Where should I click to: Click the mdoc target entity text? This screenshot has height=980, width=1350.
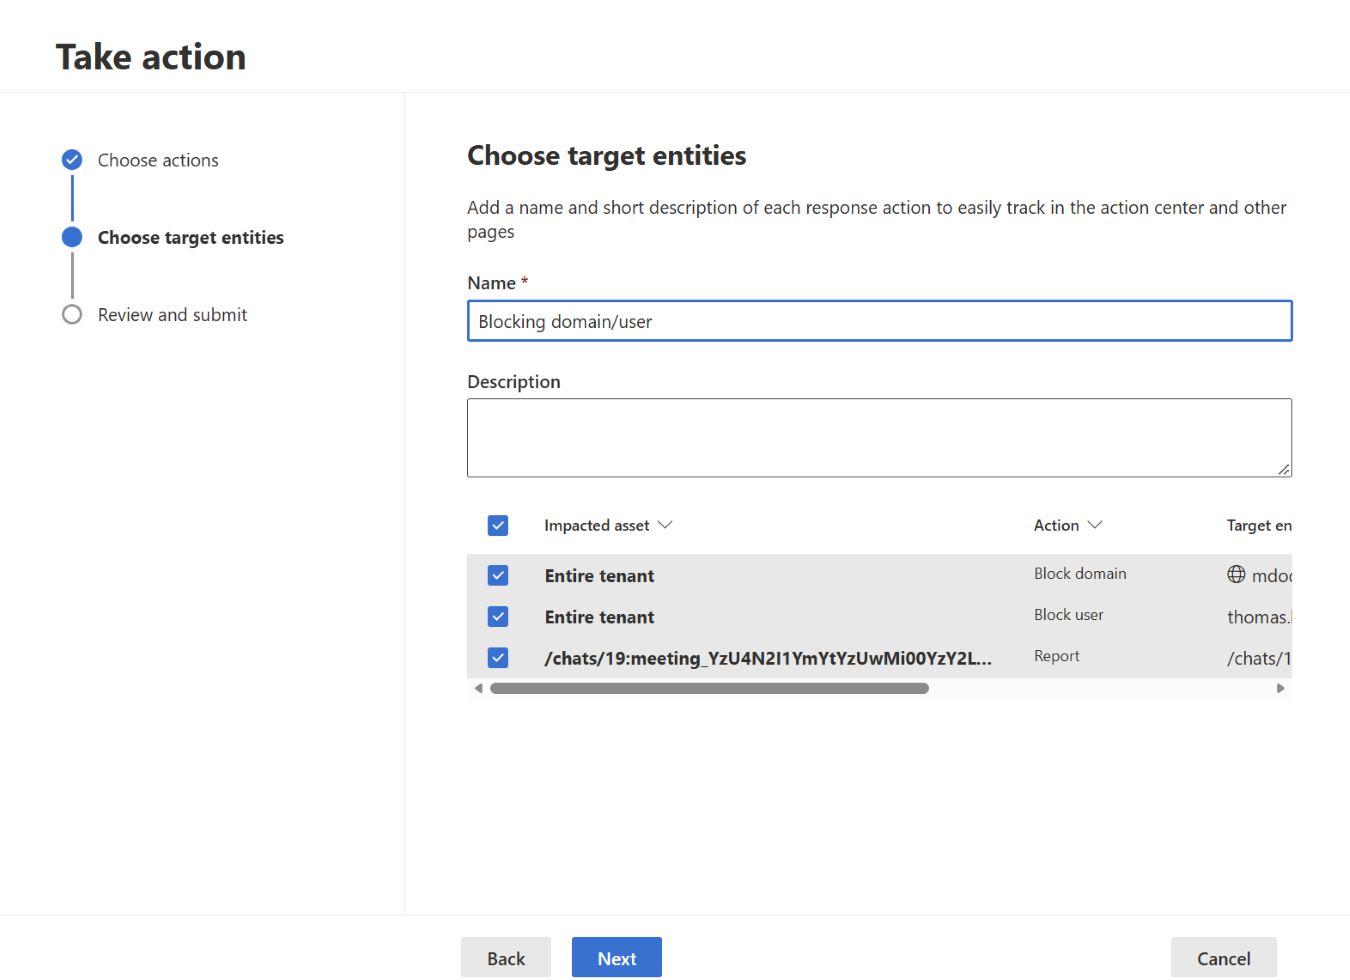[1272, 576]
